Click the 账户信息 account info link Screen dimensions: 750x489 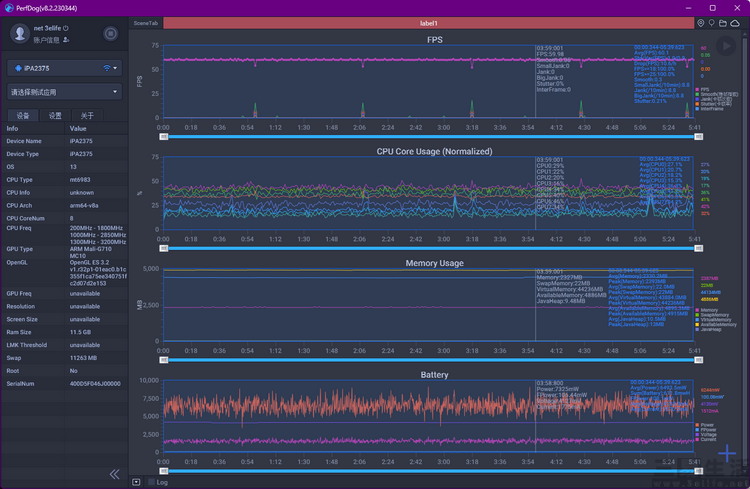[x=46, y=40]
